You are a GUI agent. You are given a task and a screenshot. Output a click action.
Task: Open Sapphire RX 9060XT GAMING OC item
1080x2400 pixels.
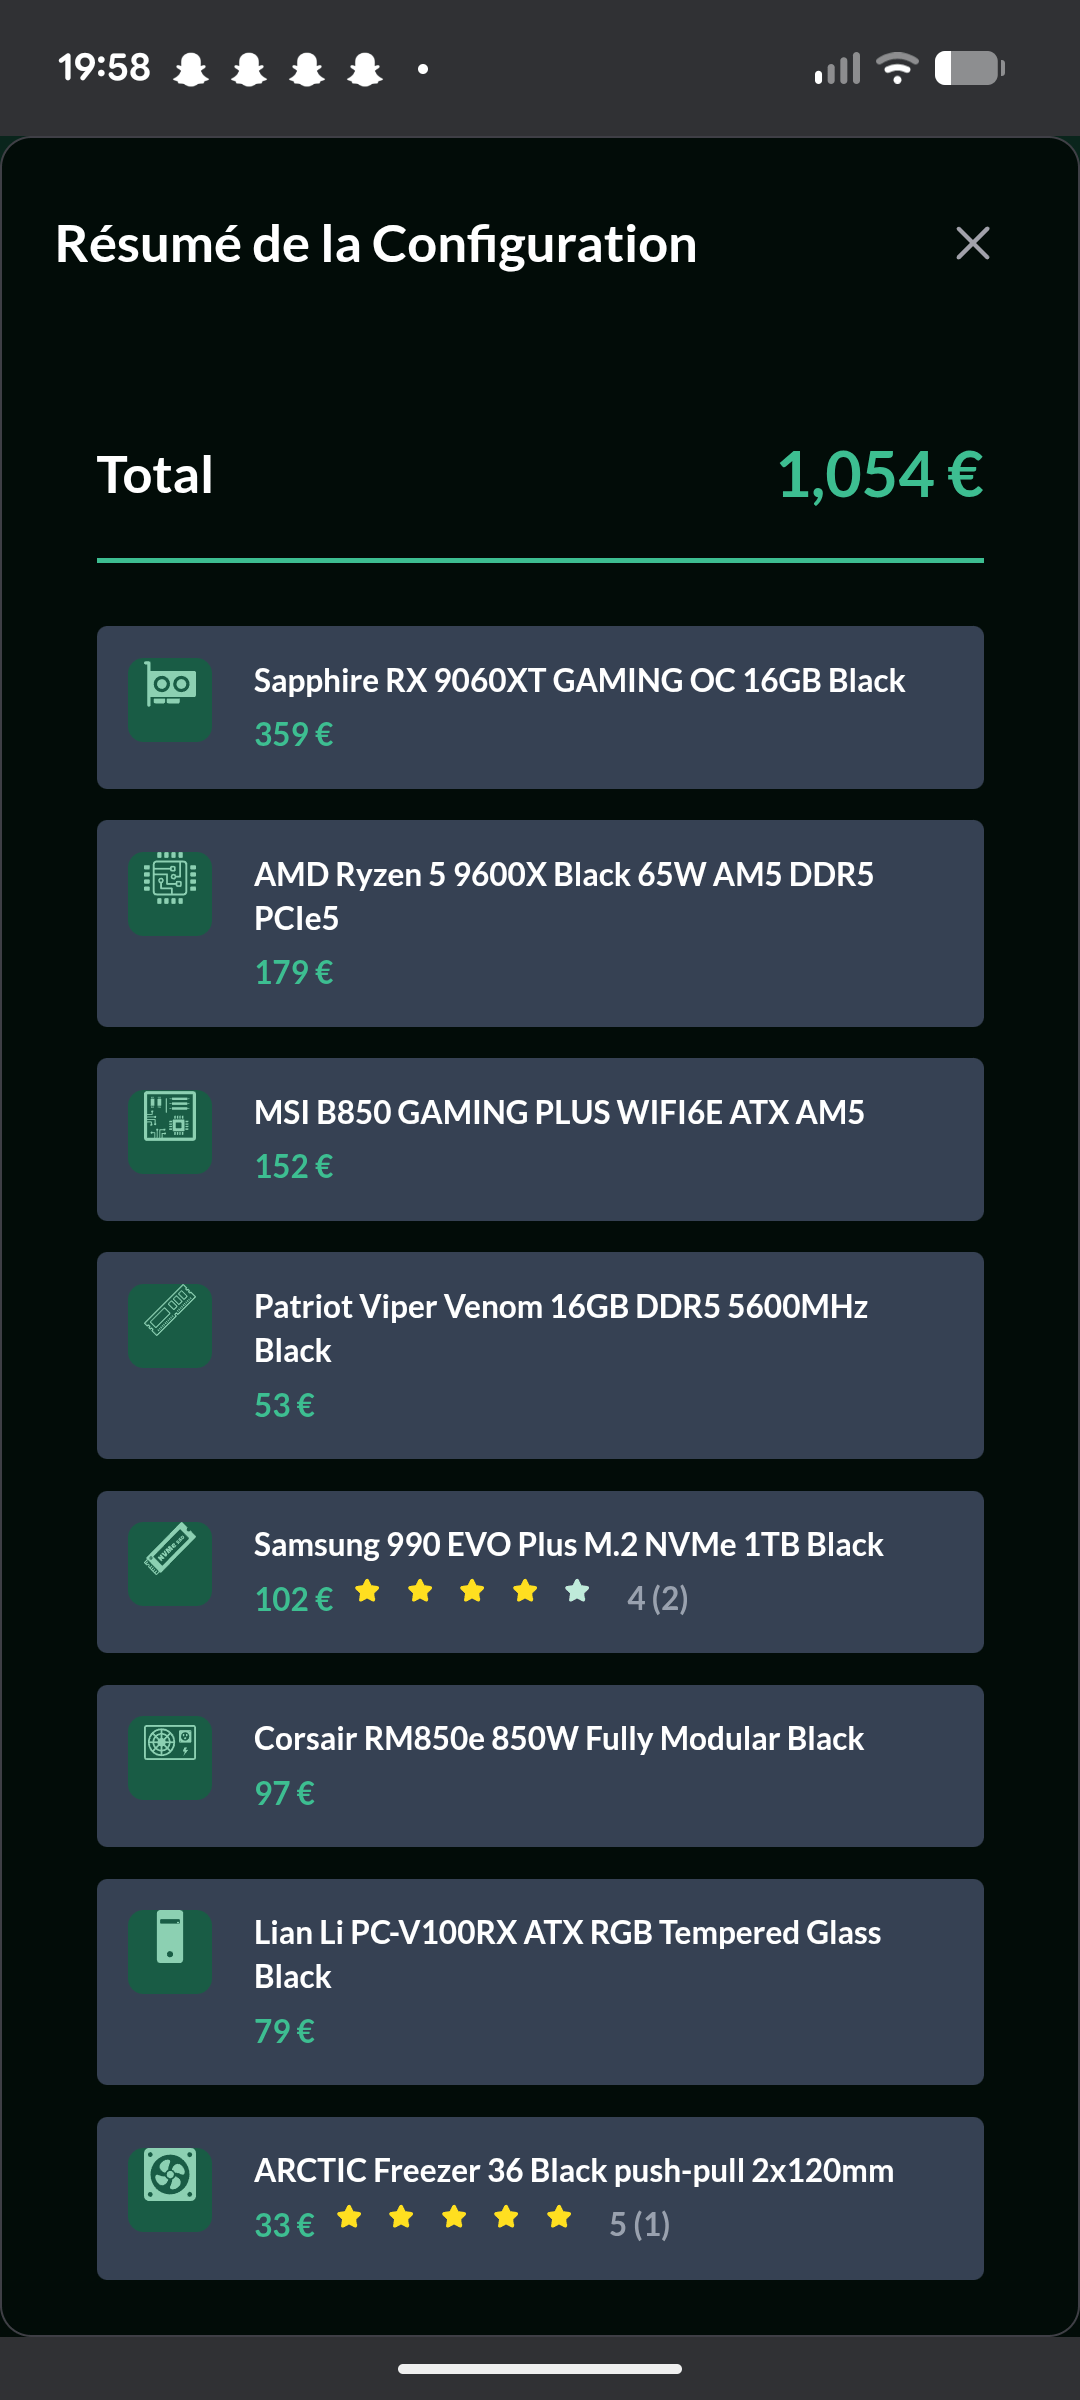click(x=579, y=681)
